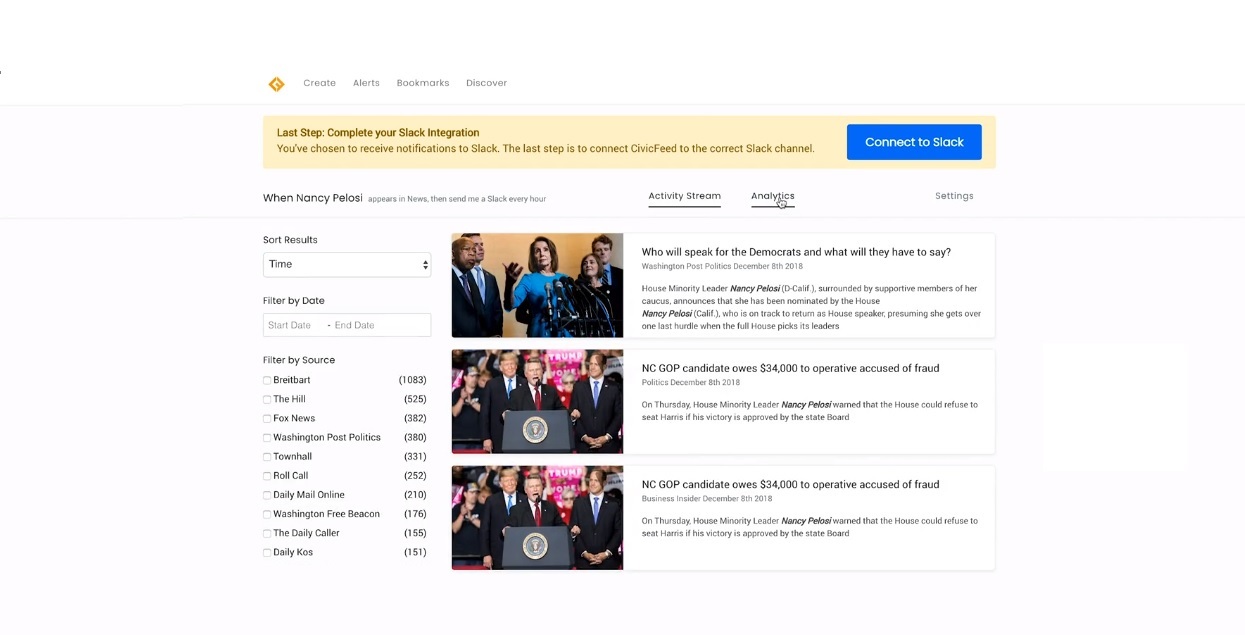Screen dimensions: 1245x635
Task: Click the Connect to Slack button
Action: (x=913, y=142)
